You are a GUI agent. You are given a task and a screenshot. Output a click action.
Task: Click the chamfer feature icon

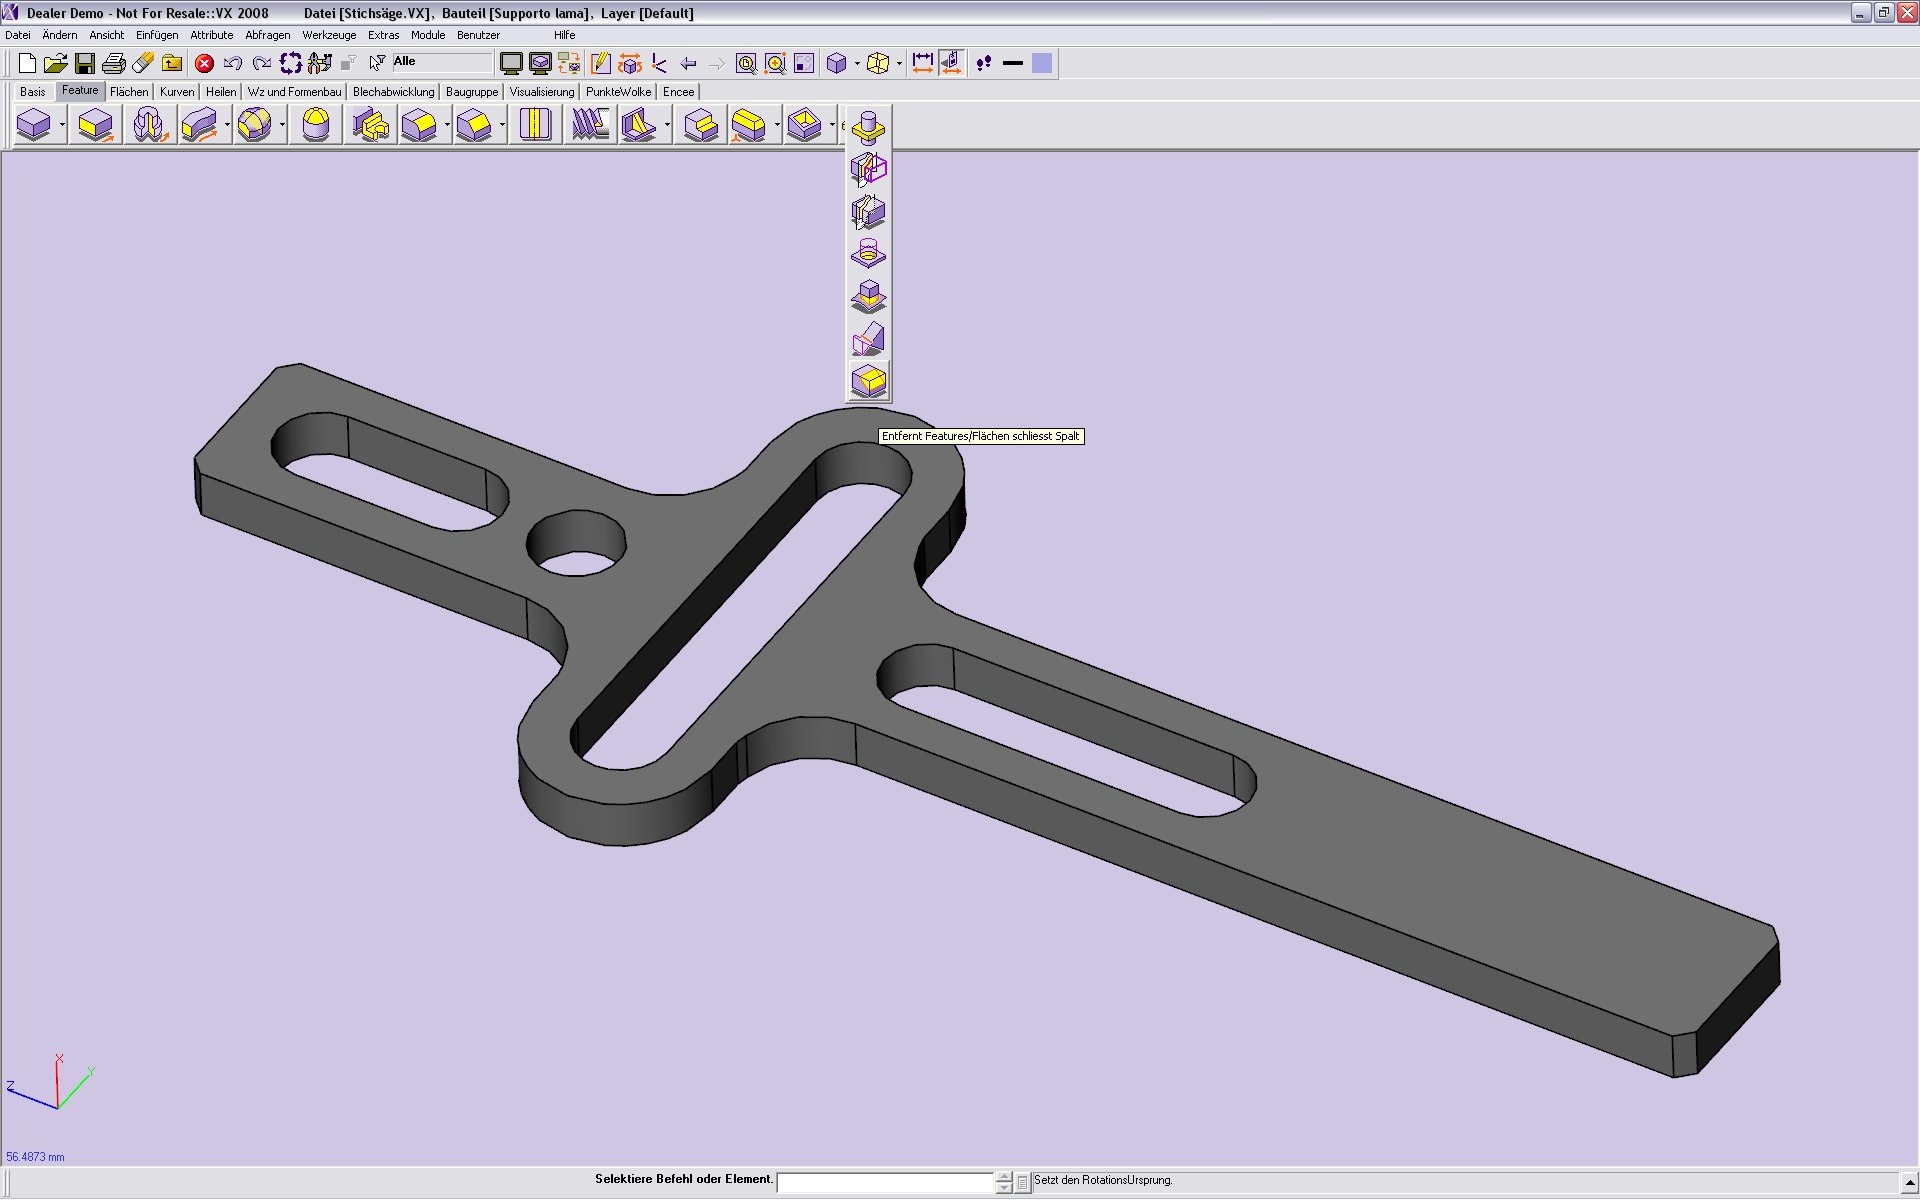pos(475,126)
